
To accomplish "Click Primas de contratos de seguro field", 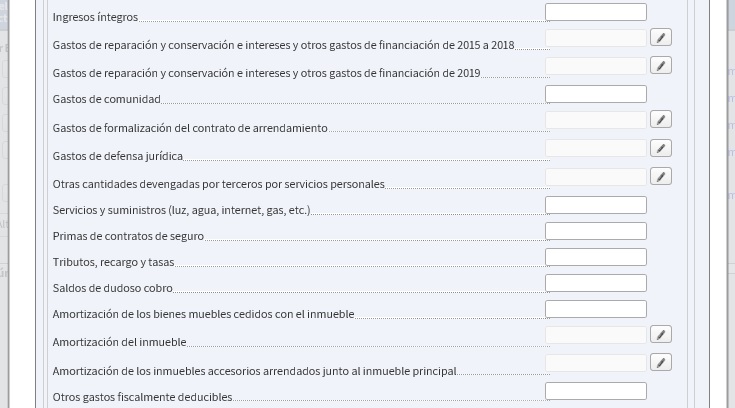I will tap(596, 231).
